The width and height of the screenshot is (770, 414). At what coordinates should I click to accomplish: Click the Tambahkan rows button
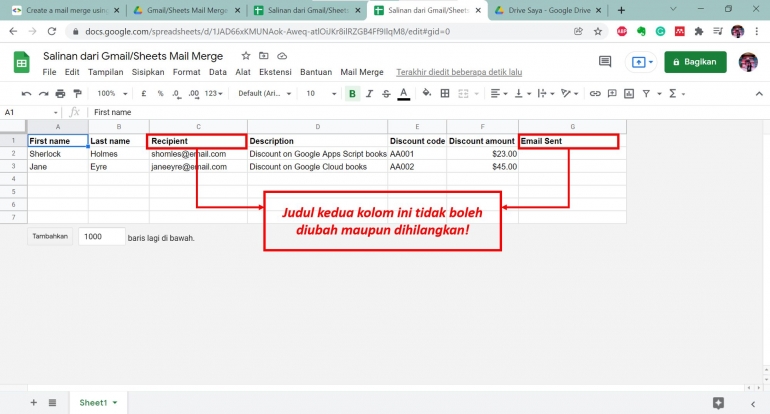point(50,236)
